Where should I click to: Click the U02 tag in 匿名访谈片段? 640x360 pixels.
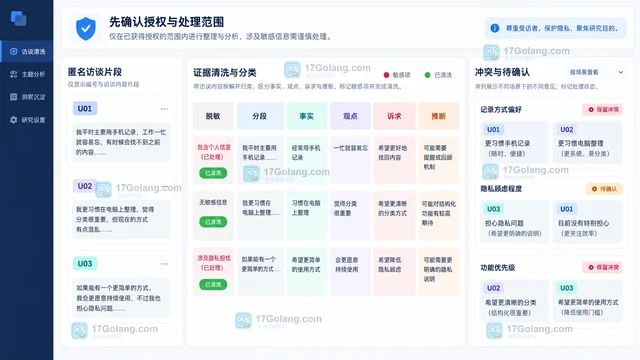[85, 186]
